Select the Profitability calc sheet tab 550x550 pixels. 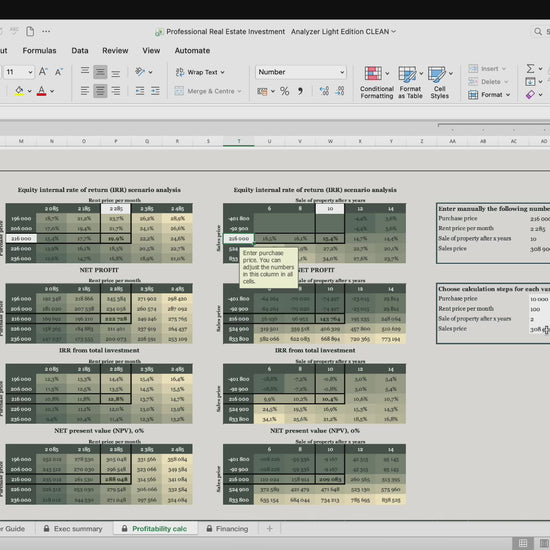tap(155, 529)
